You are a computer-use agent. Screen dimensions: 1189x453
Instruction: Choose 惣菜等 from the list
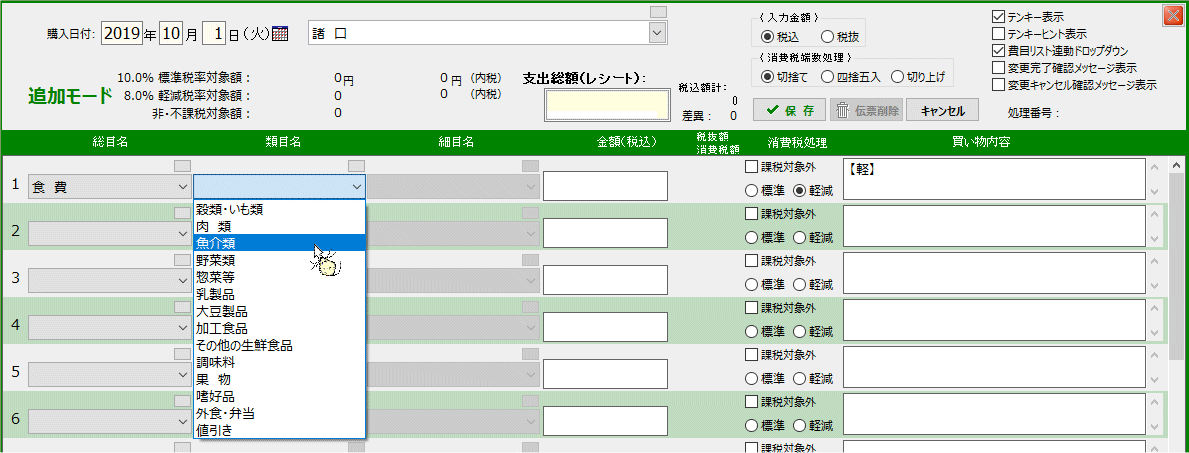pos(279,277)
